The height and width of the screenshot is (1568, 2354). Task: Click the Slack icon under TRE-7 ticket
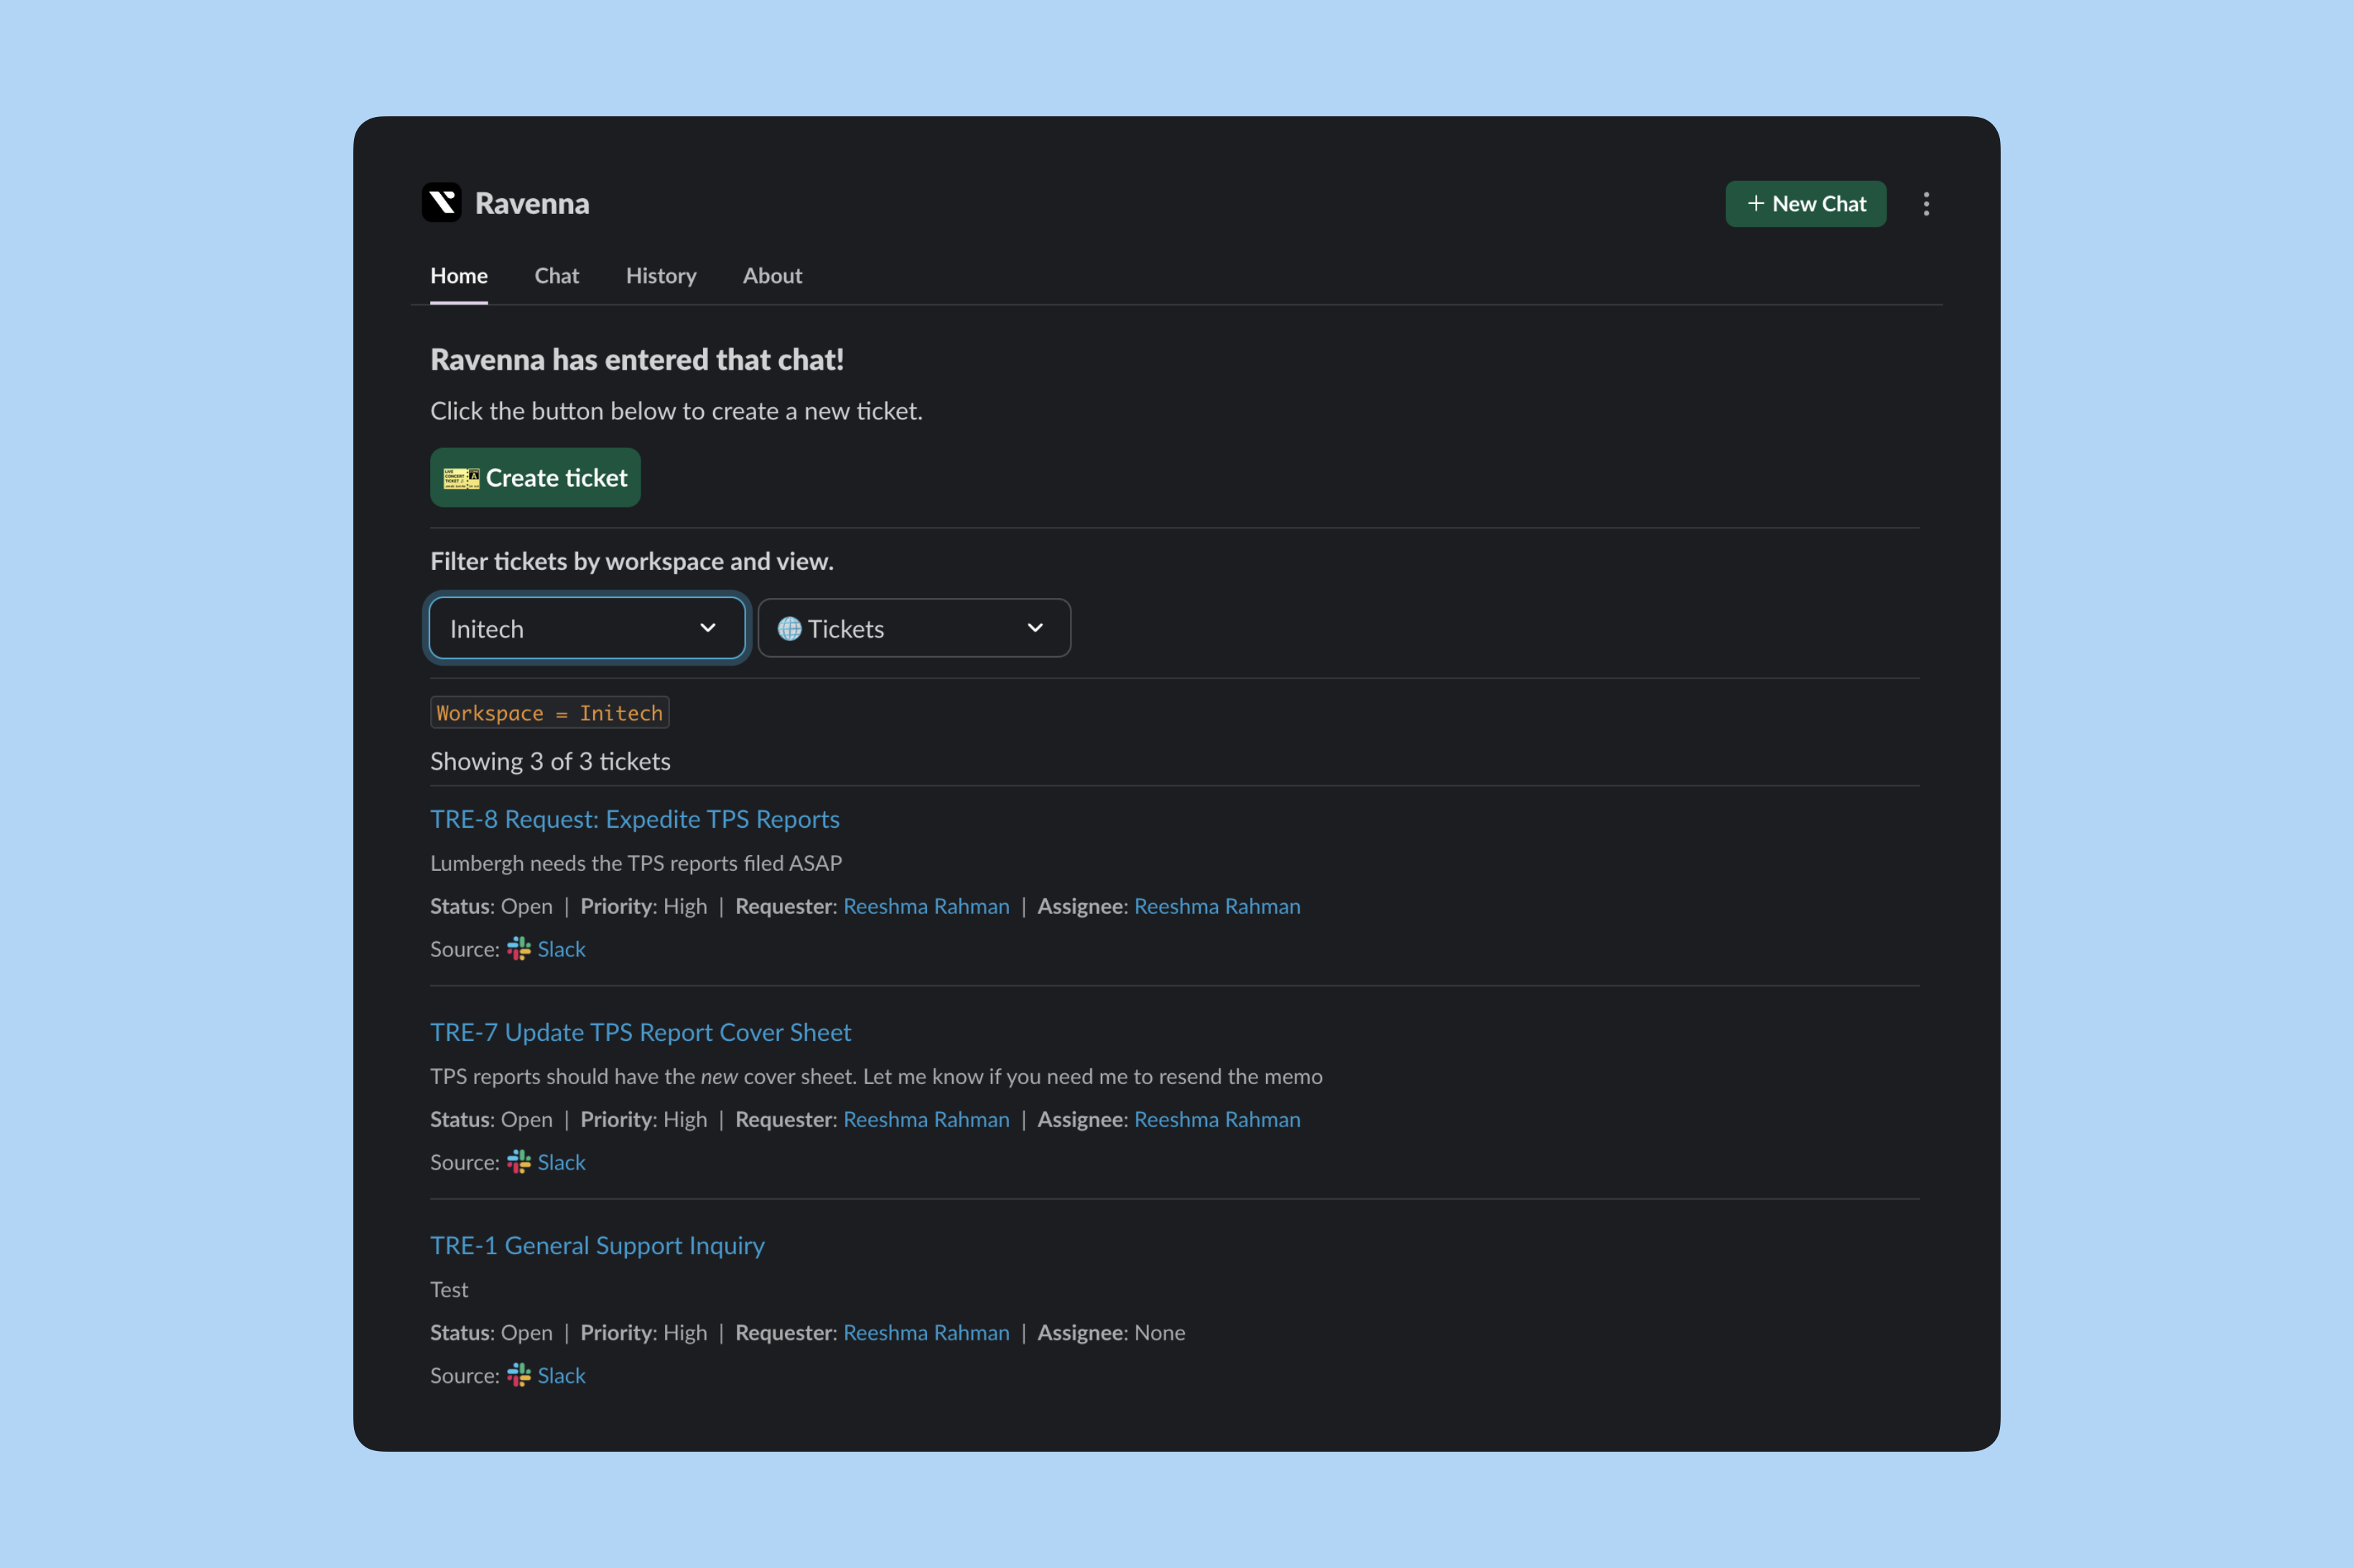click(519, 1161)
